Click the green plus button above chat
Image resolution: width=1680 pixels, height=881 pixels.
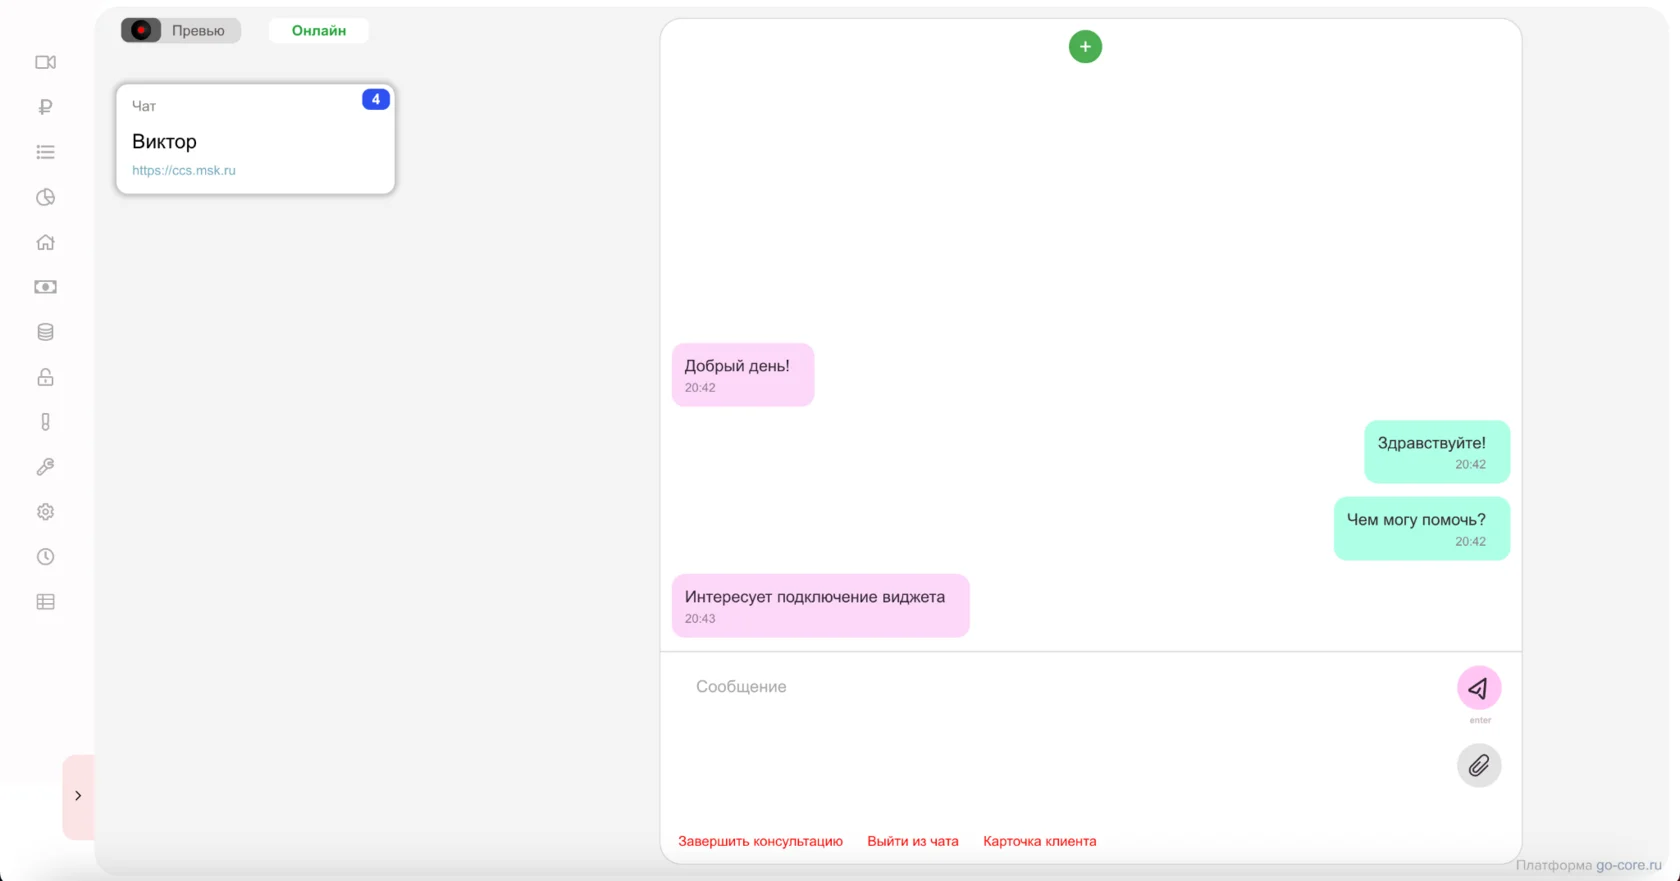(x=1085, y=47)
